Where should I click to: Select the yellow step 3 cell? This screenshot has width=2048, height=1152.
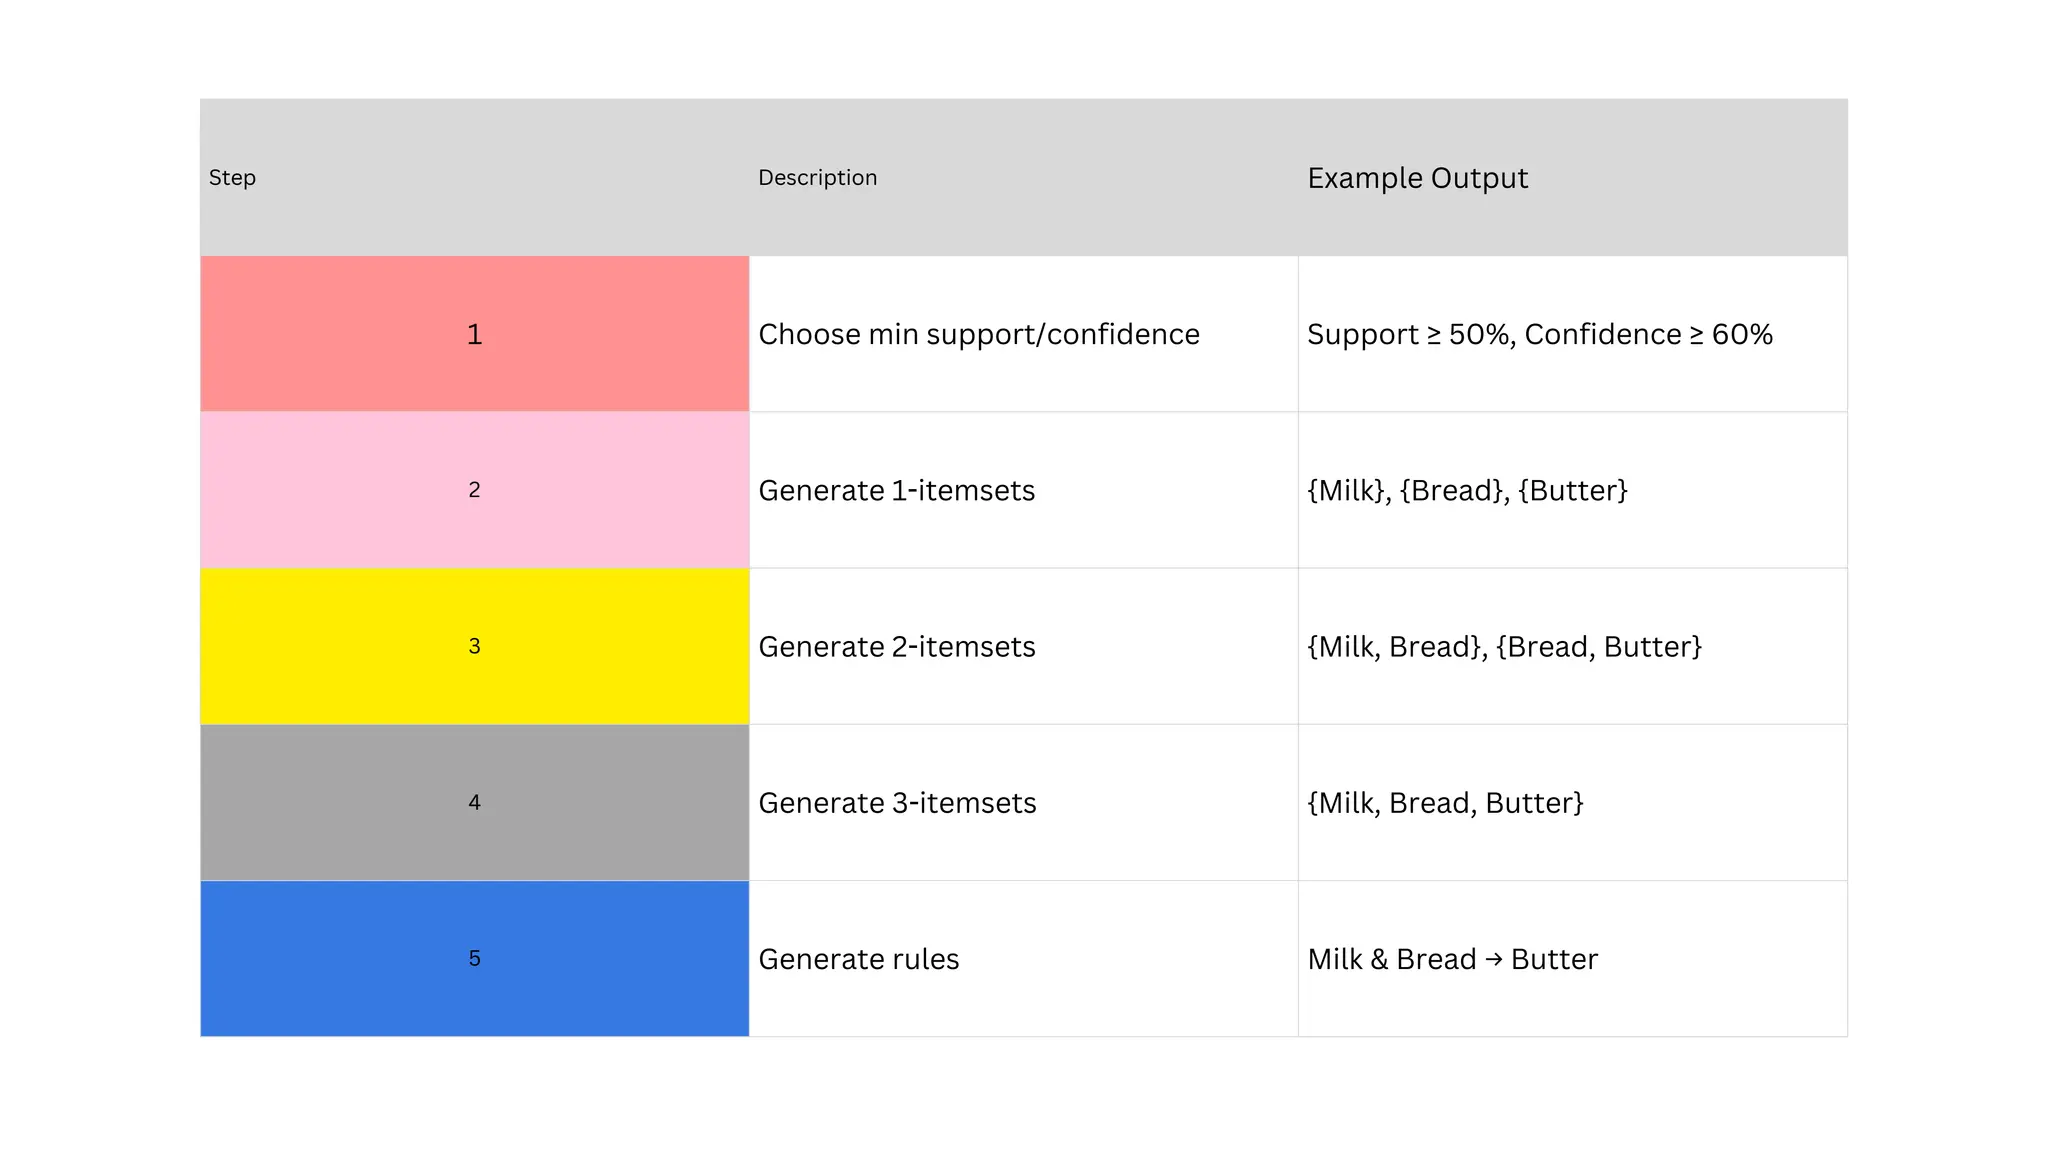pyautogui.click(x=474, y=646)
